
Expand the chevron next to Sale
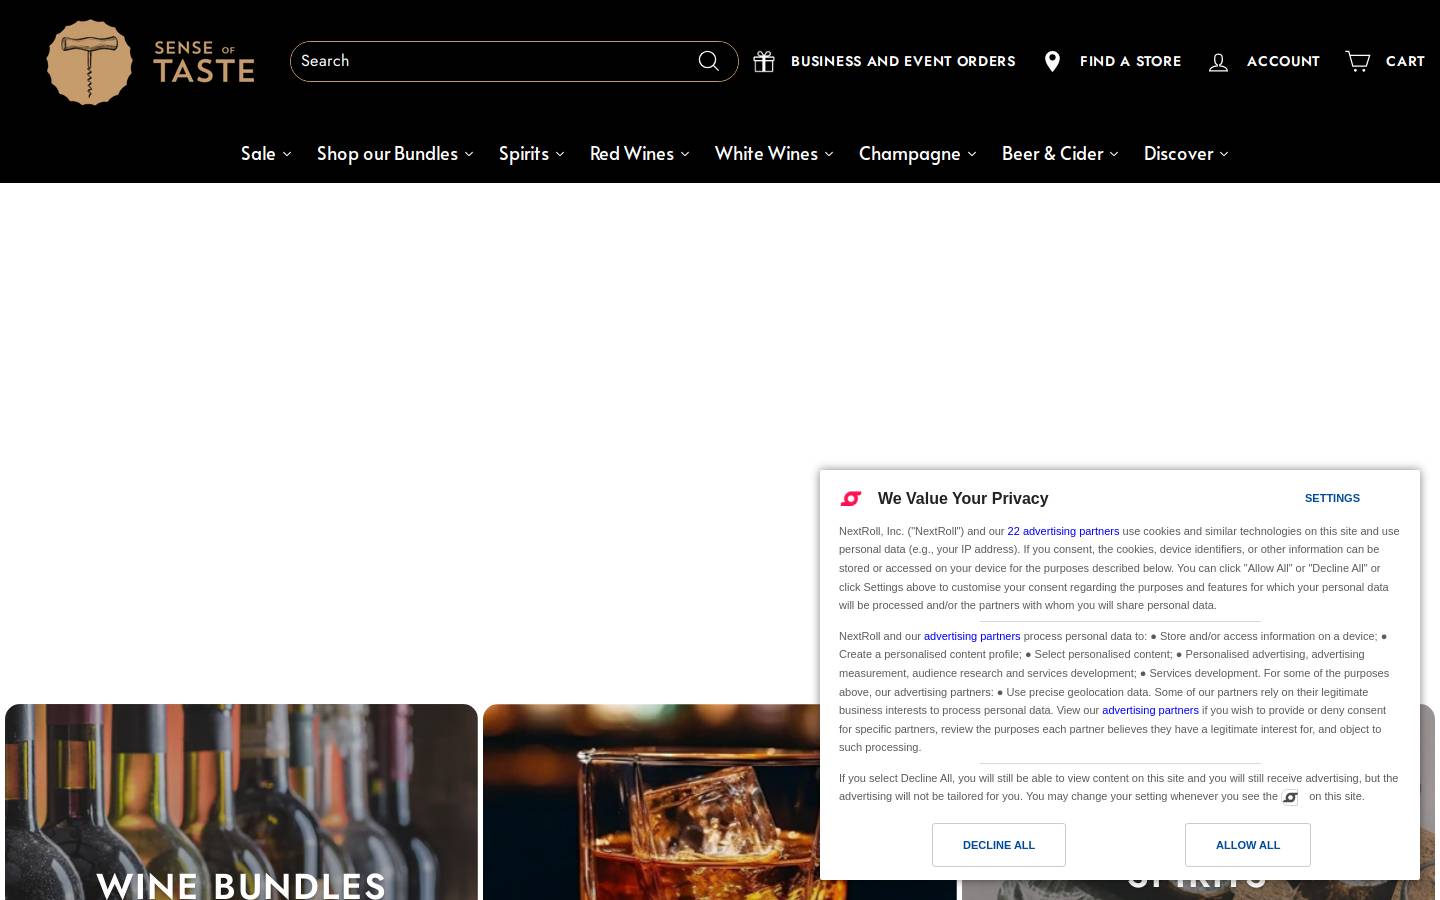pos(287,154)
